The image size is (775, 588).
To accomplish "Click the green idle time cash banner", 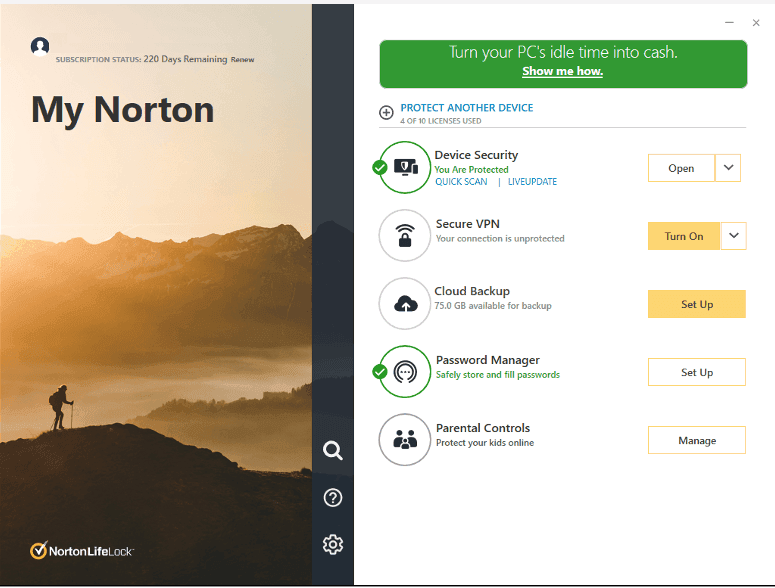I will [563, 64].
